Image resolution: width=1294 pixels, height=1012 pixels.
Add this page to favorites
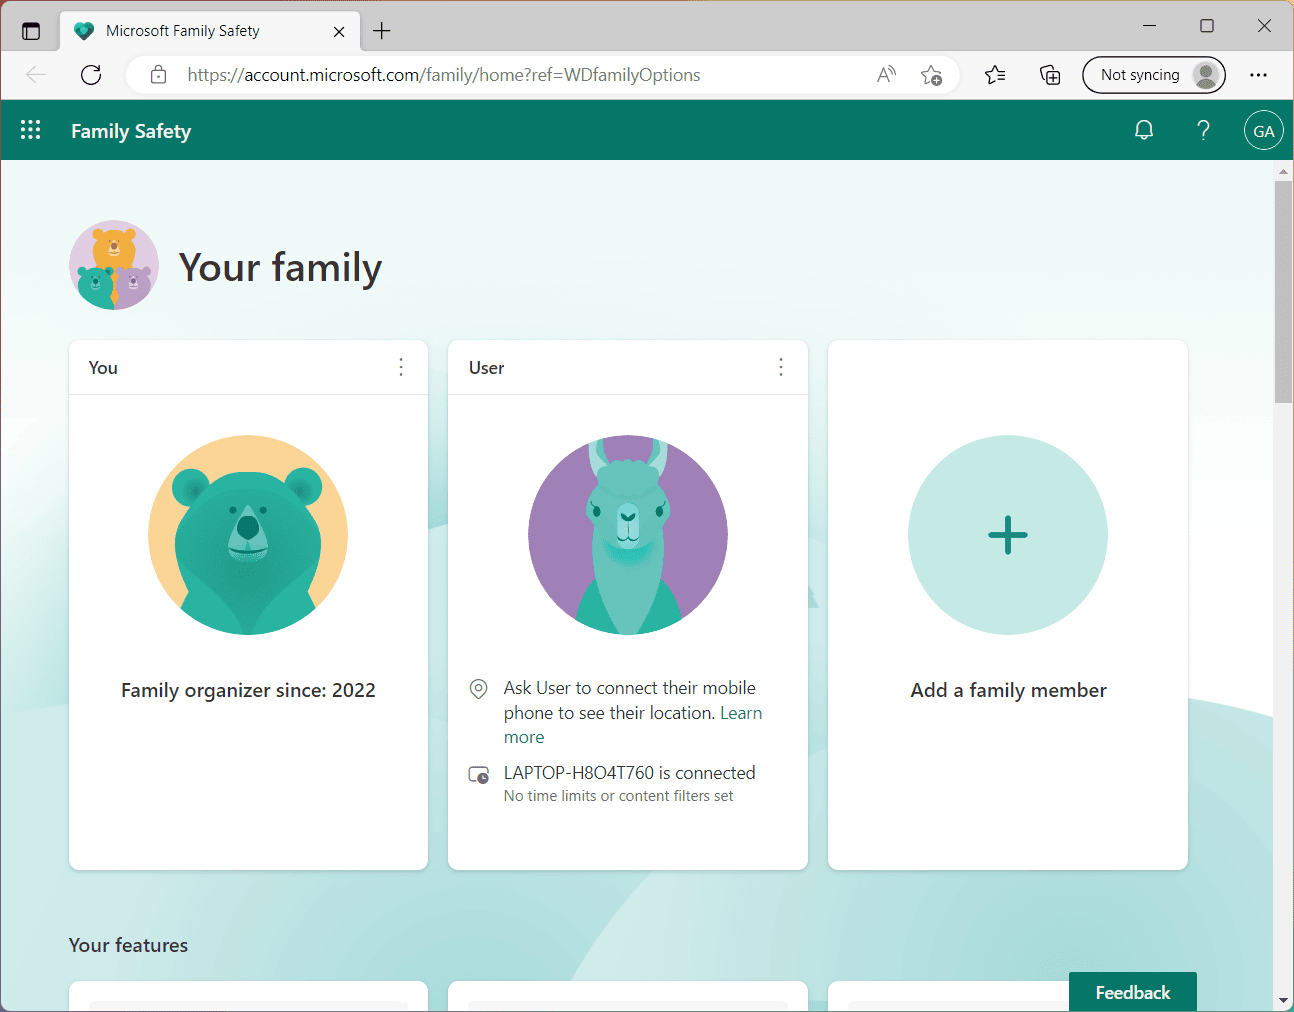(931, 75)
